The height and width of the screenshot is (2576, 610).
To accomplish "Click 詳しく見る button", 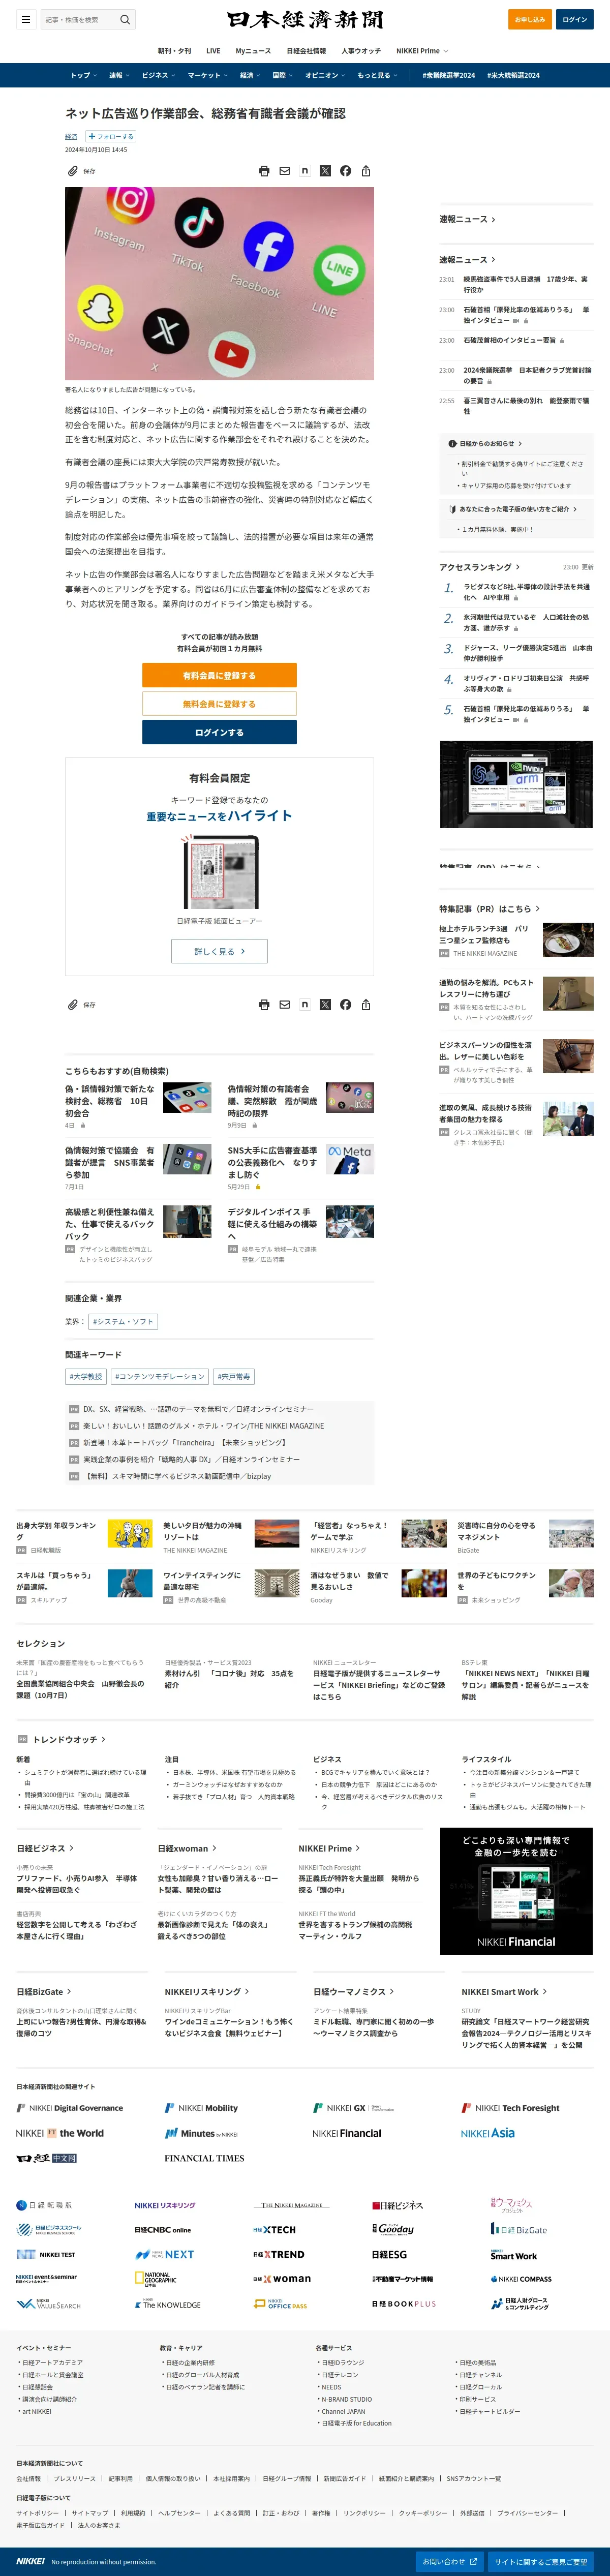I will (x=219, y=952).
